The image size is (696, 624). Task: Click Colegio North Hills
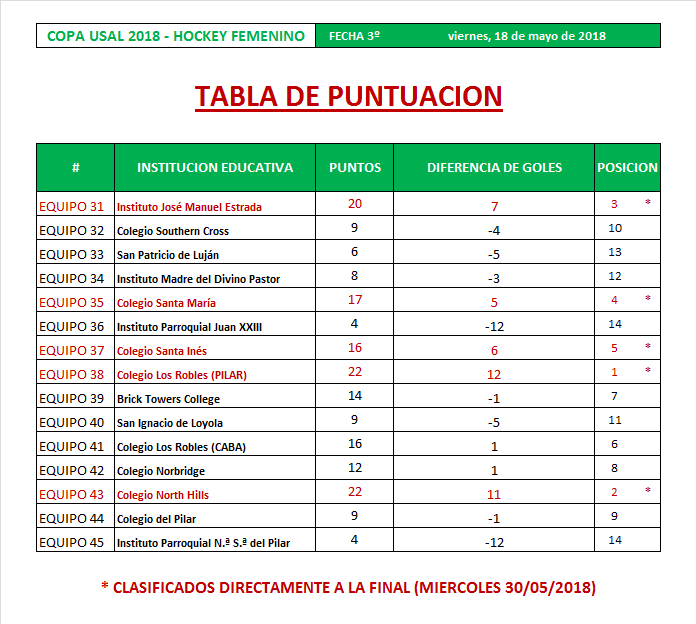162,495
